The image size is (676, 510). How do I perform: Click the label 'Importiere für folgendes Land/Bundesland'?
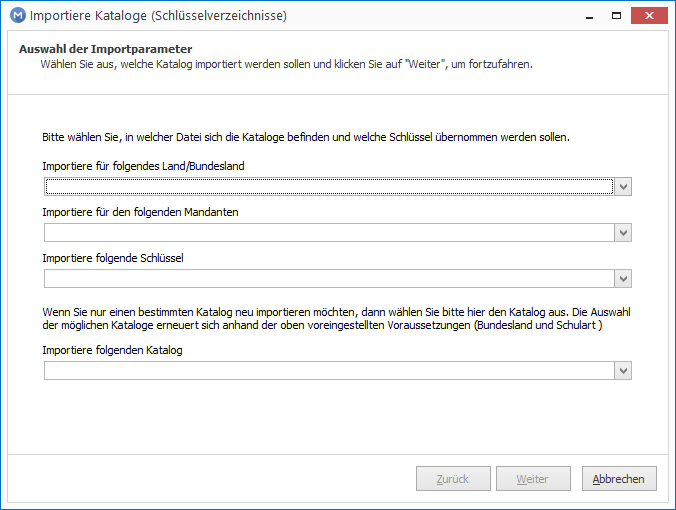[x=143, y=166]
